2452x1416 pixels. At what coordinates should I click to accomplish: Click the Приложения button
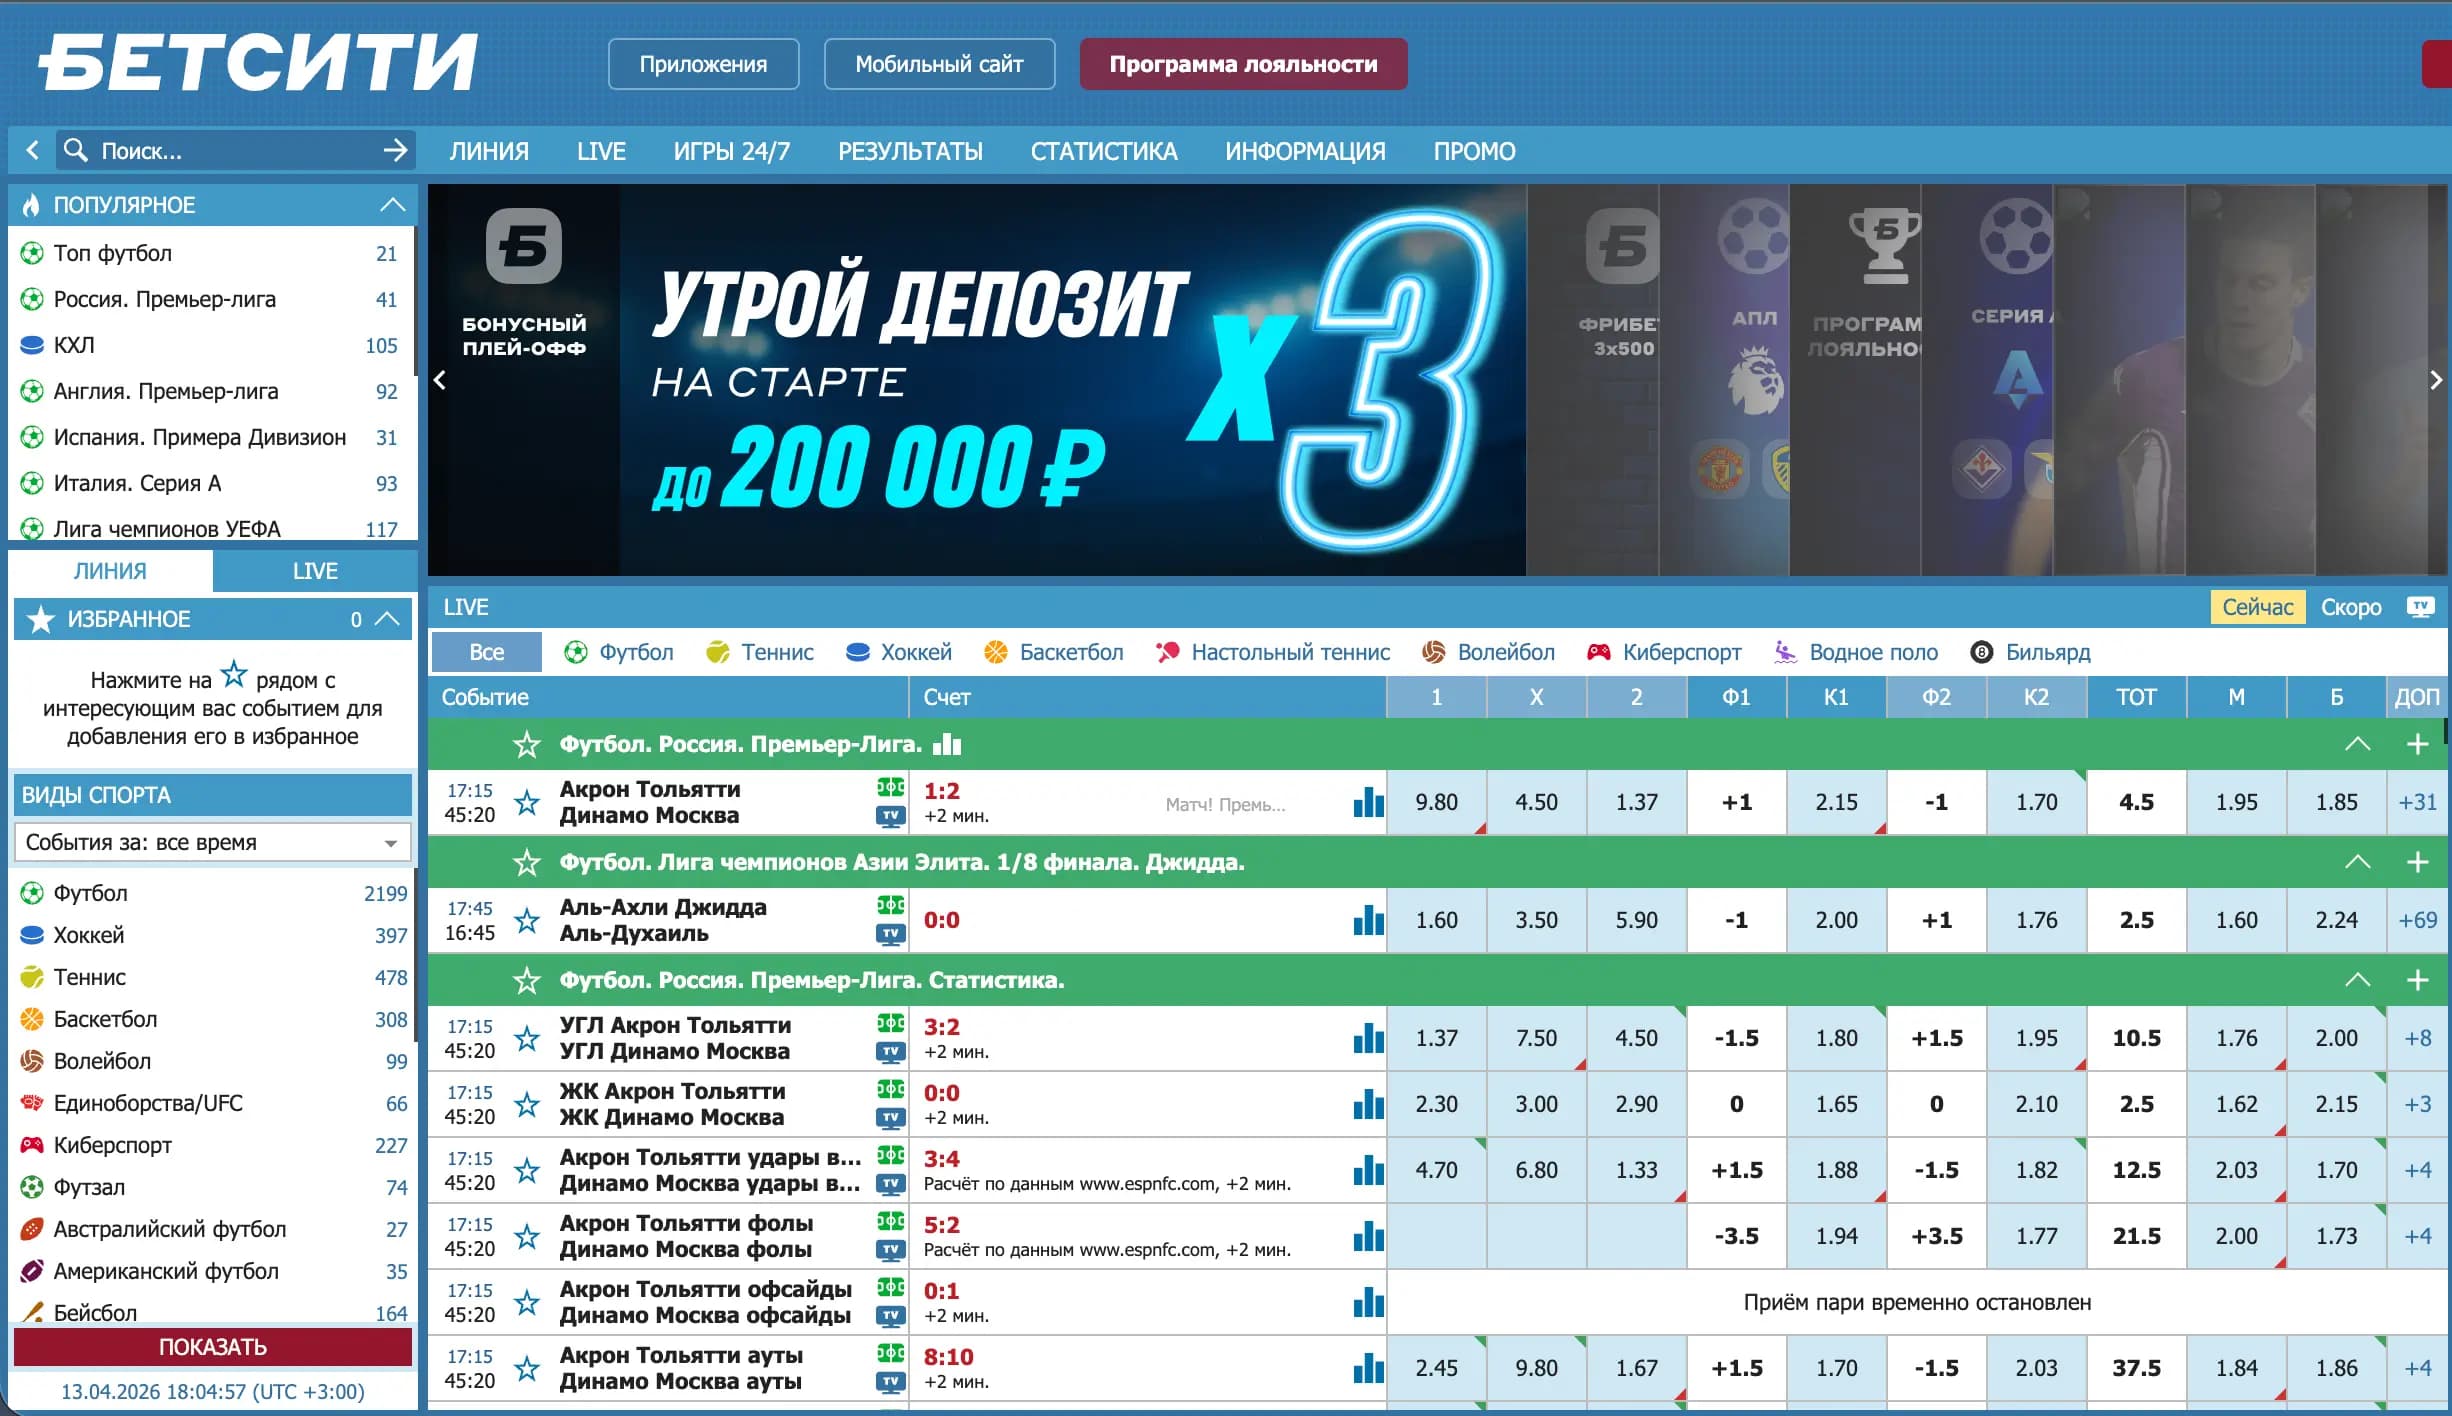[703, 64]
